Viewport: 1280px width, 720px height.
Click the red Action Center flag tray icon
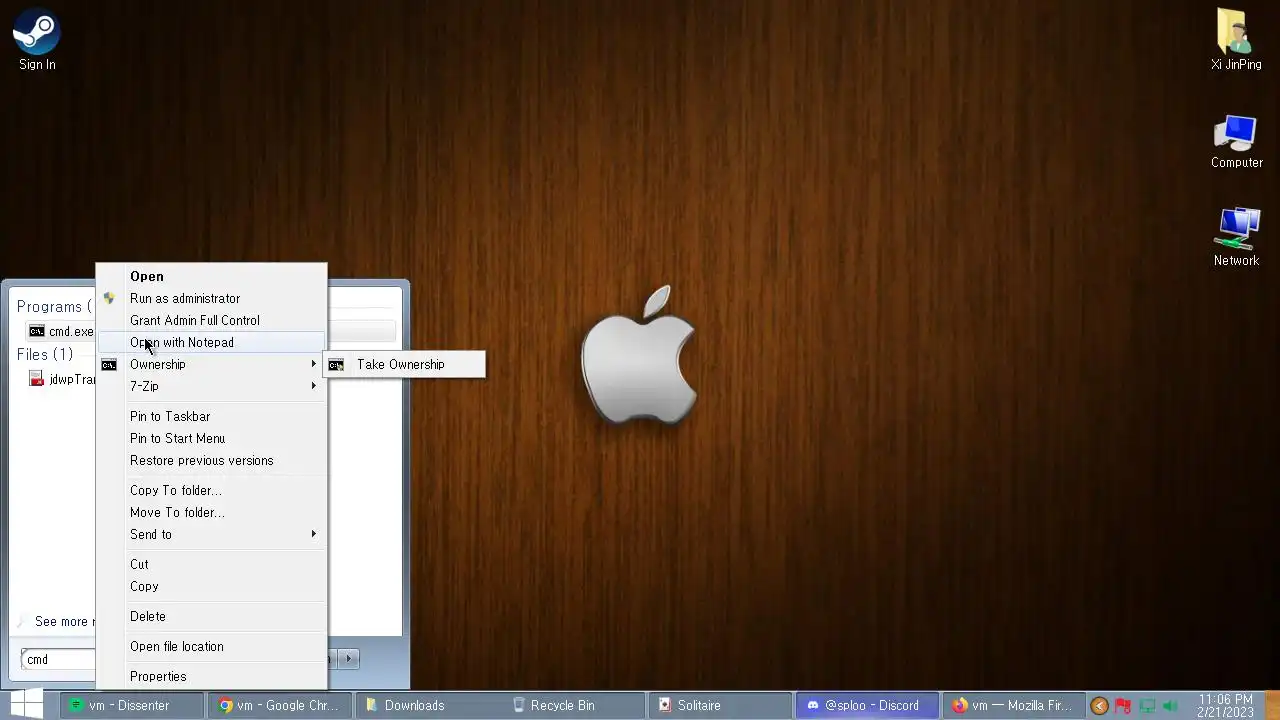[1123, 706]
